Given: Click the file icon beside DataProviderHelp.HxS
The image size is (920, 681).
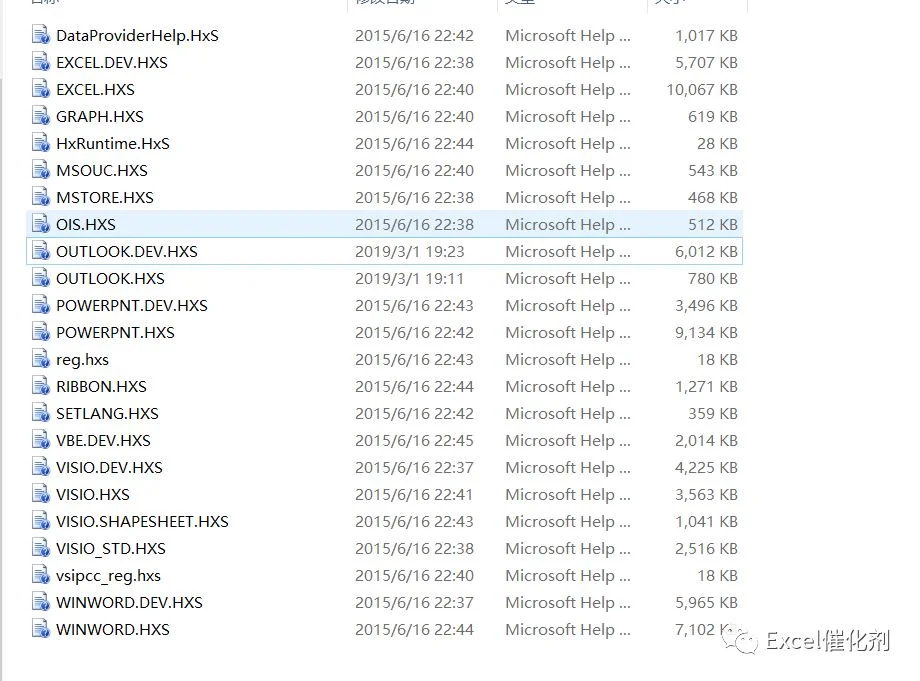Looking at the screenshot, I should click(41, 35).
